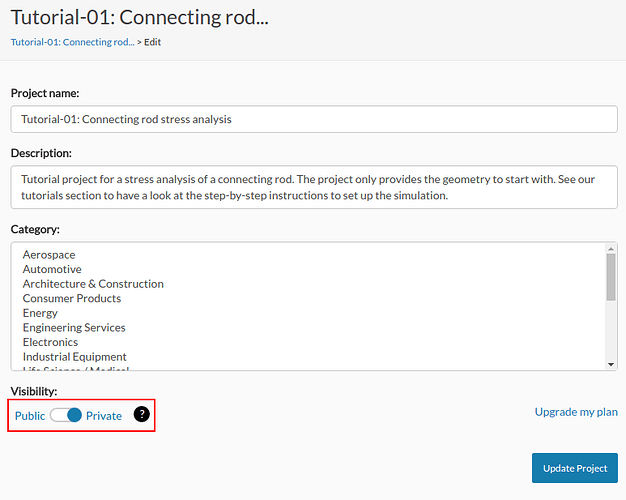Pick Energy from the Category list
The image size is (626, 500).
click(x=41, y=313)
